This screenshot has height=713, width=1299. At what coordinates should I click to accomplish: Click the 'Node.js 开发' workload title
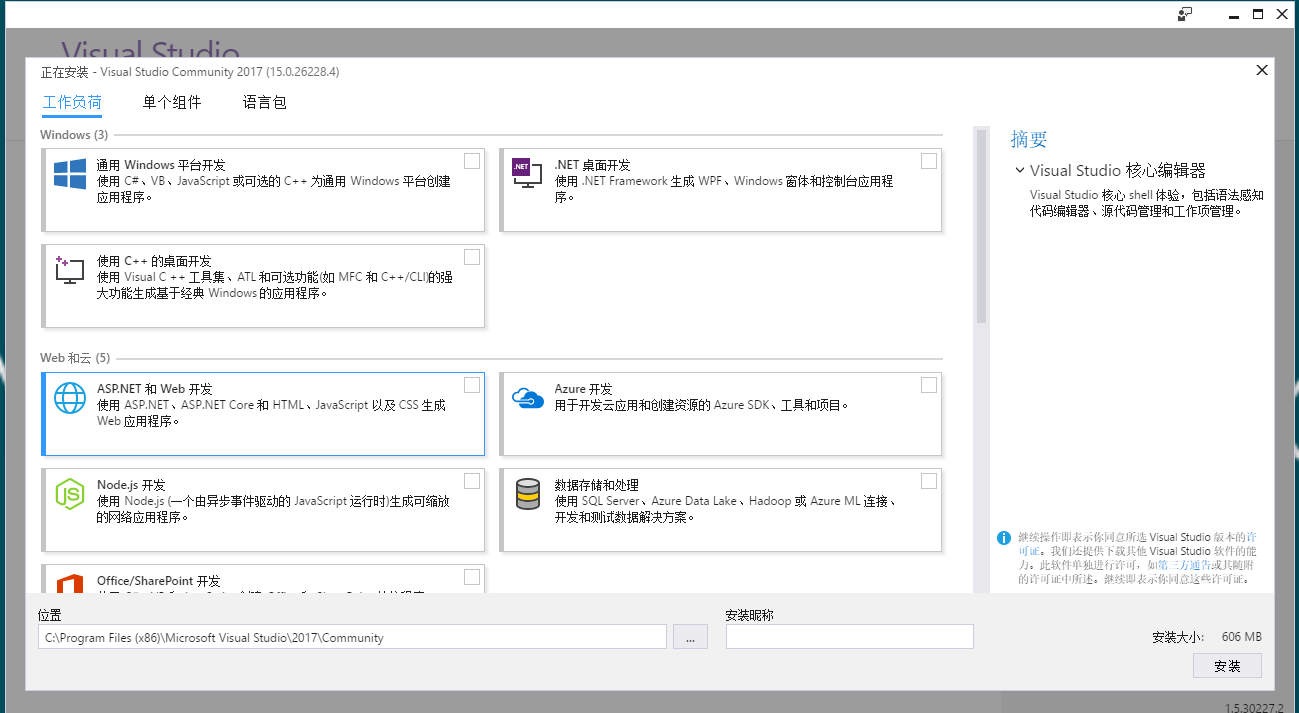(x=131, y=485)
